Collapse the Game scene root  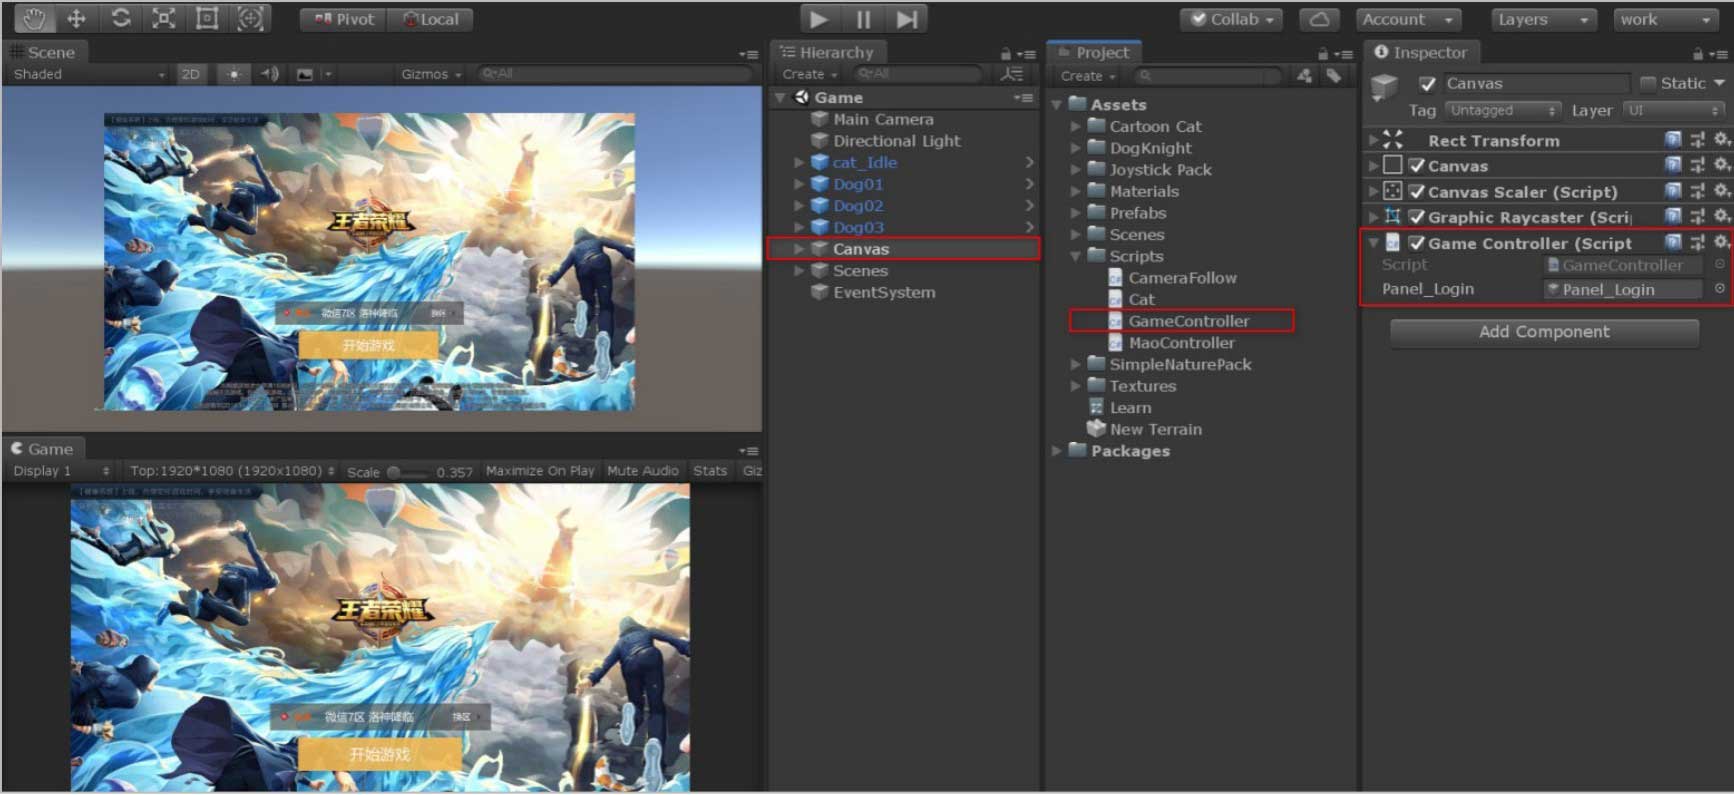point(781,98)
